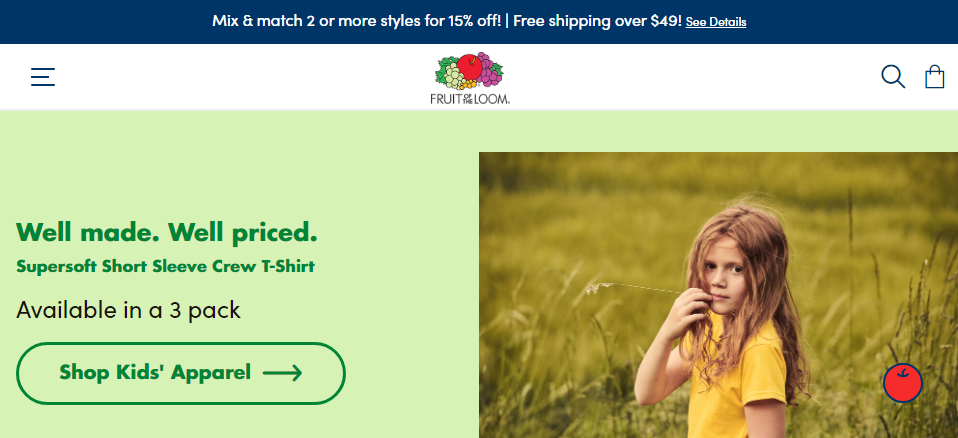Click the arrow inside Shop Kids' Apparel button
Image resolution: width=958 pixels, height=438 pixels.
pos(282,373)
